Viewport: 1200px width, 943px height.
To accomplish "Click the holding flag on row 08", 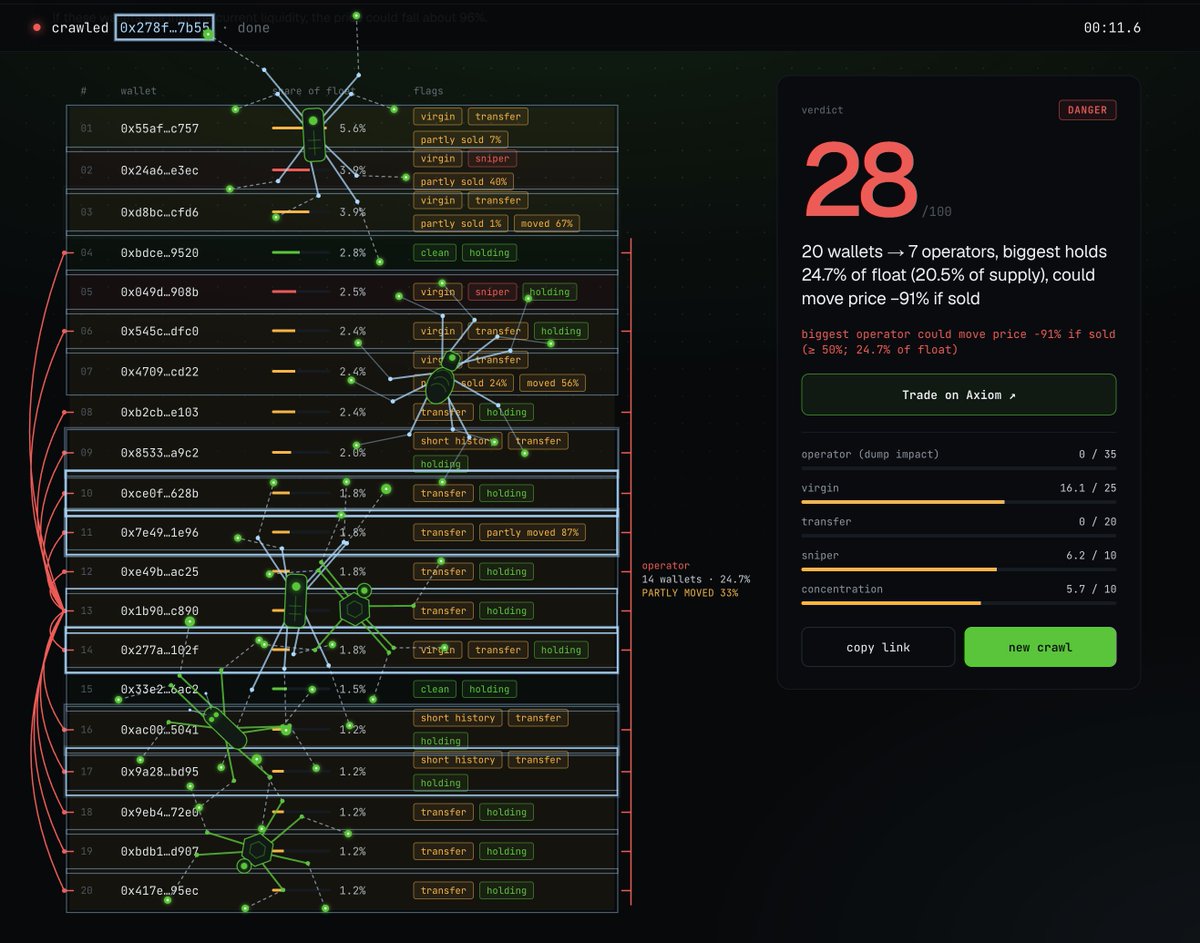I will (506, 412).
